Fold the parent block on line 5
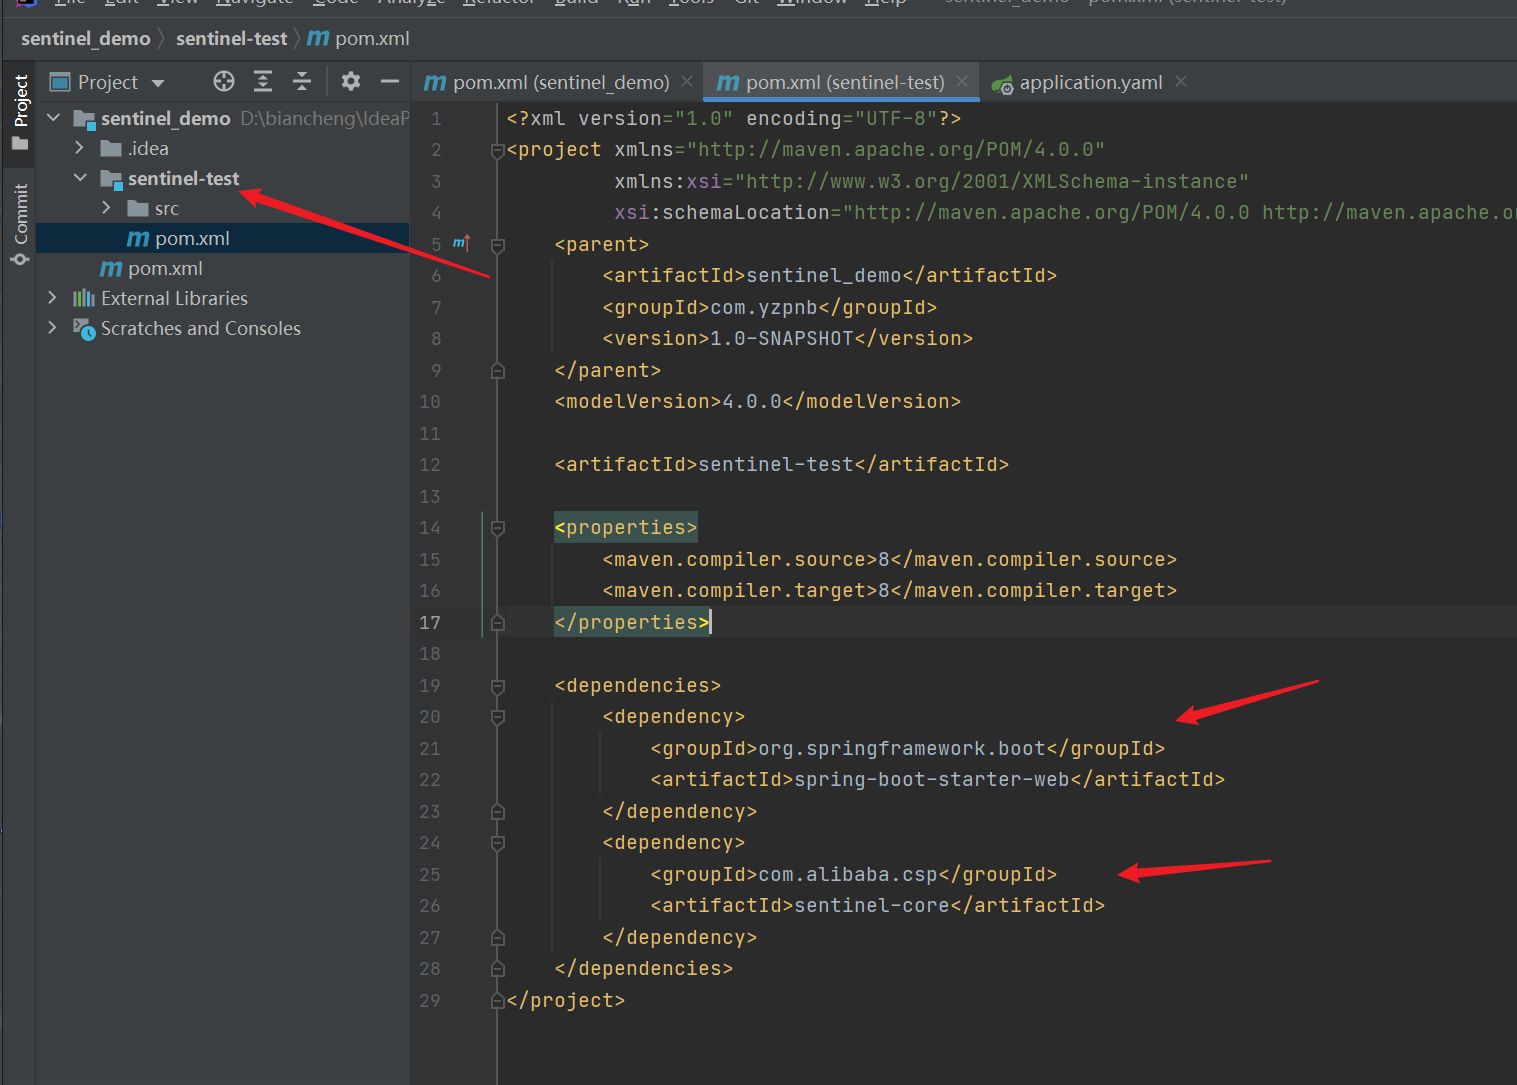This screenshot has width=1517, height=1085. [x=497, y=245]
